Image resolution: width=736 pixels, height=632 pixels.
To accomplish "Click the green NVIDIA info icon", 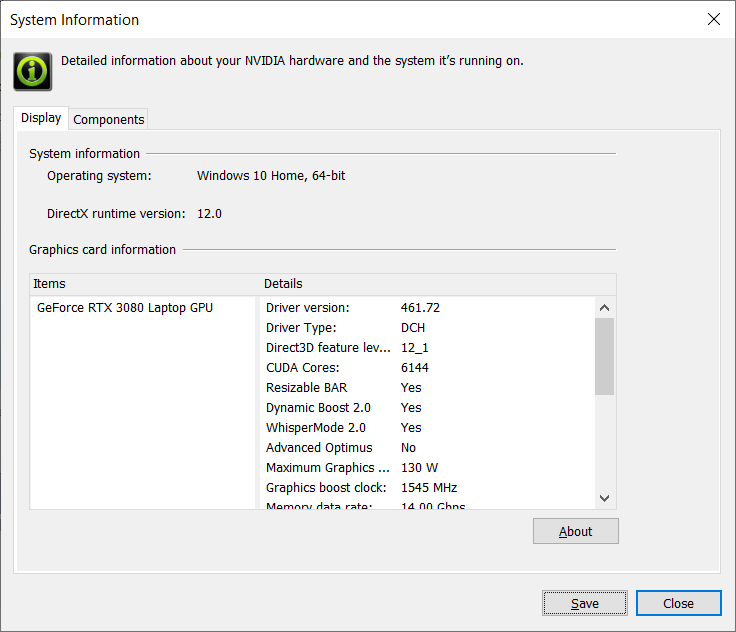I will coord(32,71).
